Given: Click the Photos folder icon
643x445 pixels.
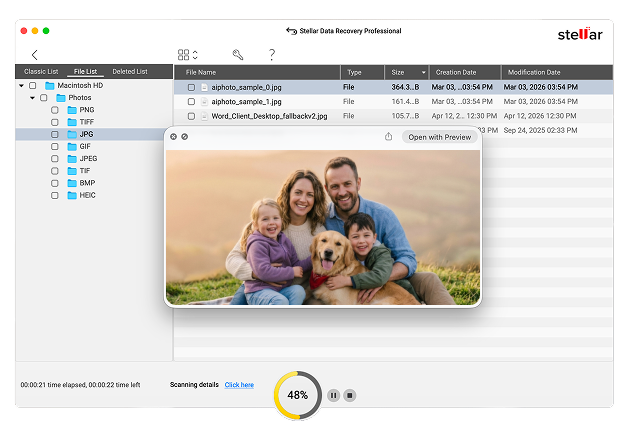Looking at the screenshot, I should tap(61, 98).
